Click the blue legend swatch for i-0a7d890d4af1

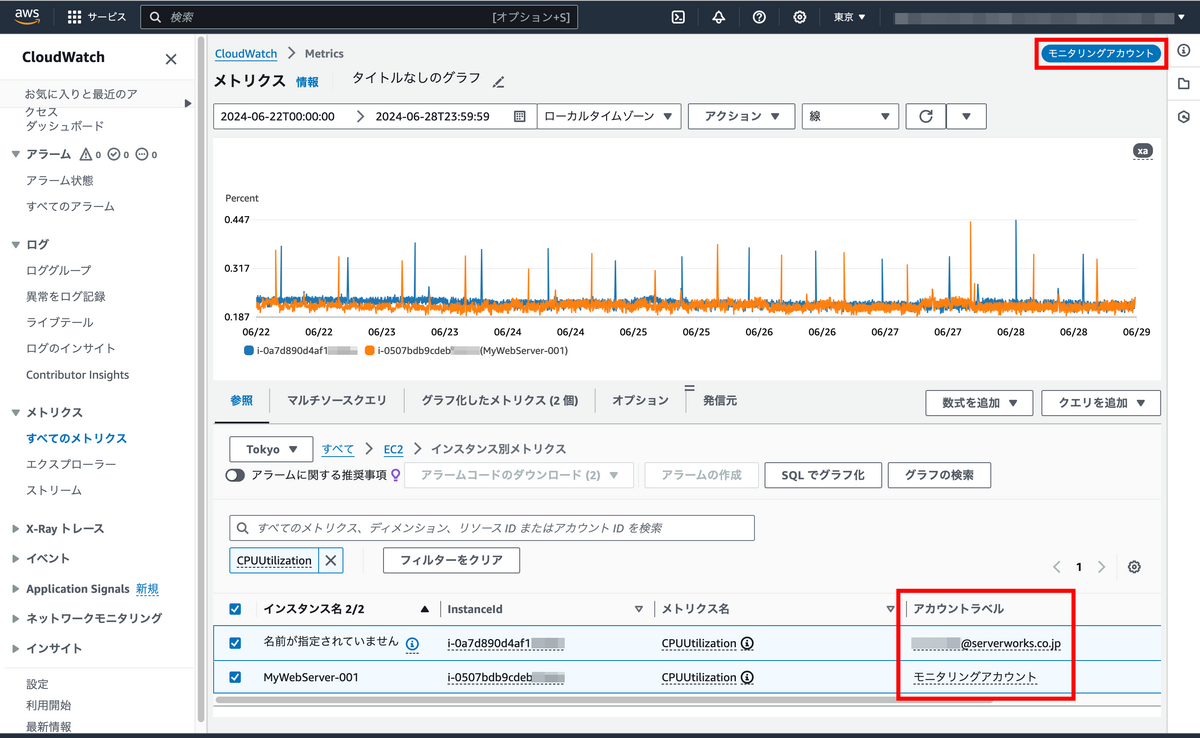249,351
